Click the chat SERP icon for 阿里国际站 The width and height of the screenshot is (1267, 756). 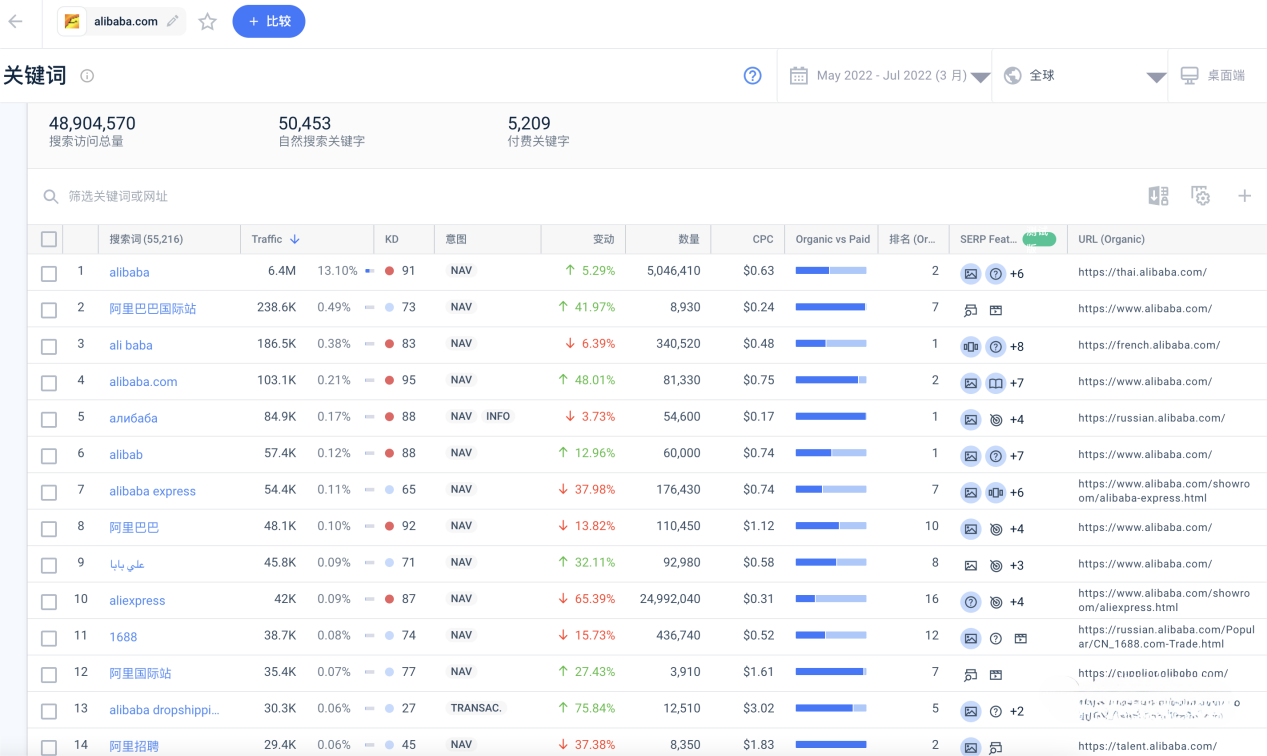(970, 675)
